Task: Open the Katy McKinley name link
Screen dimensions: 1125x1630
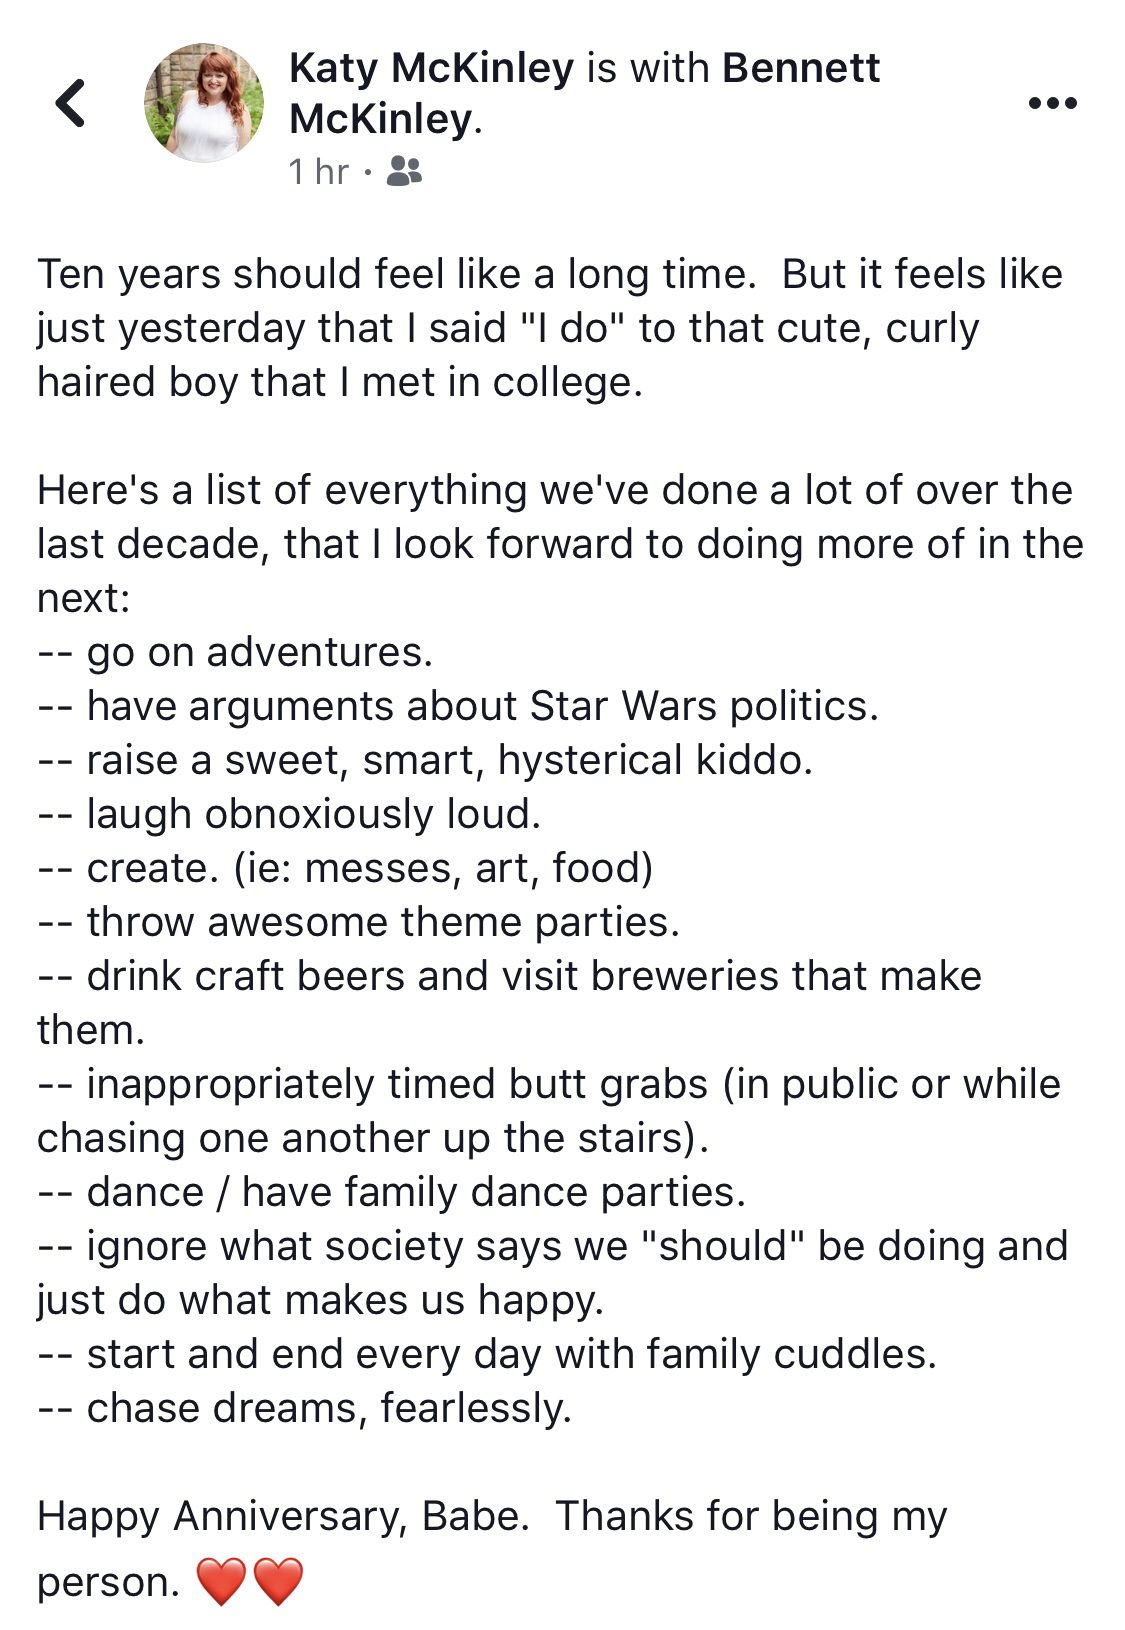Action: click(x=431, y=68)
